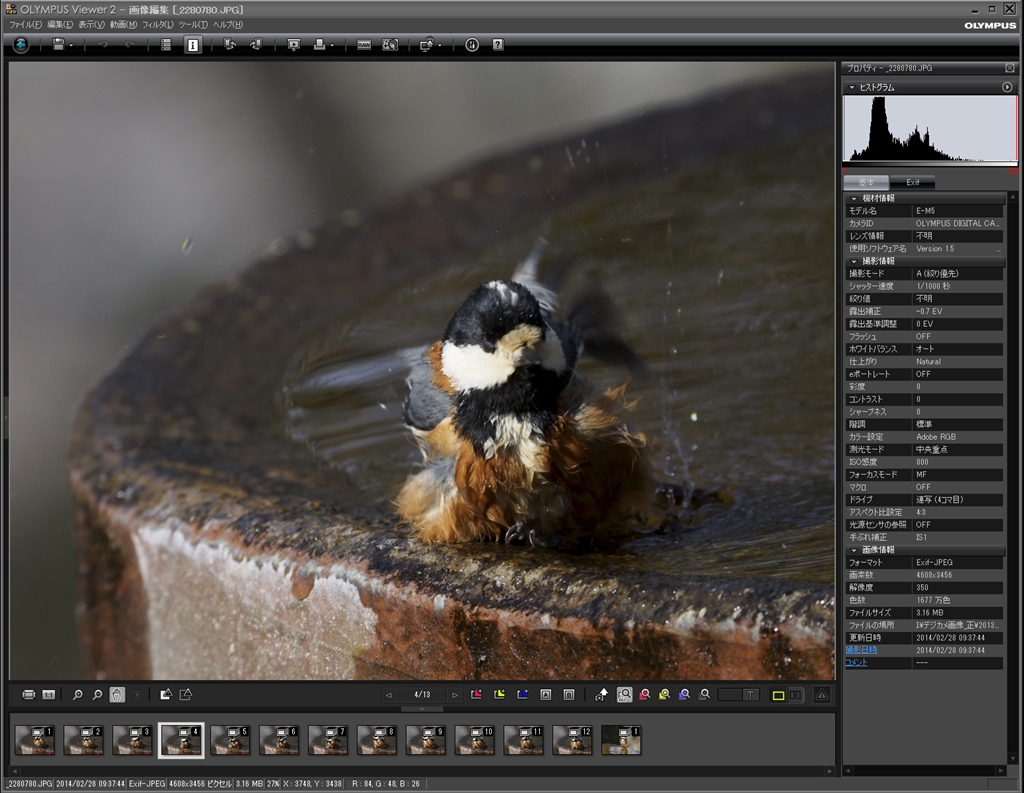Viewport: 1024px width, 793px height.
Task: Select thumbnail number 7 in filmstrip
Action: [x=327, y=740]
